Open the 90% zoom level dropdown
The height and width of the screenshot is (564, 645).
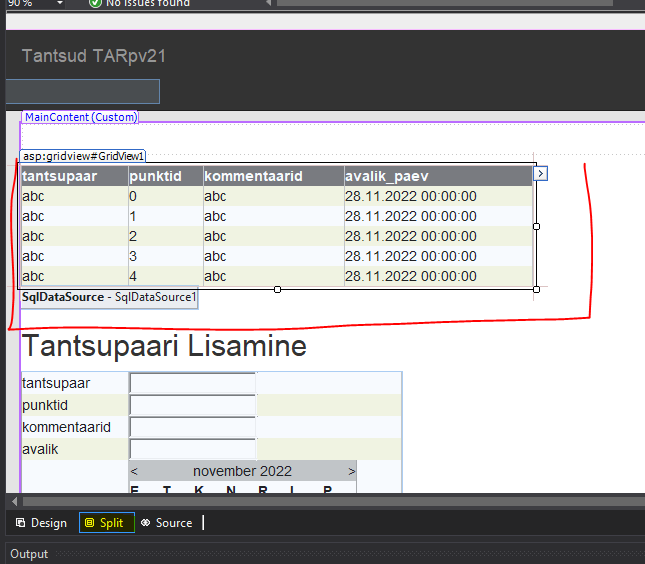59,3
